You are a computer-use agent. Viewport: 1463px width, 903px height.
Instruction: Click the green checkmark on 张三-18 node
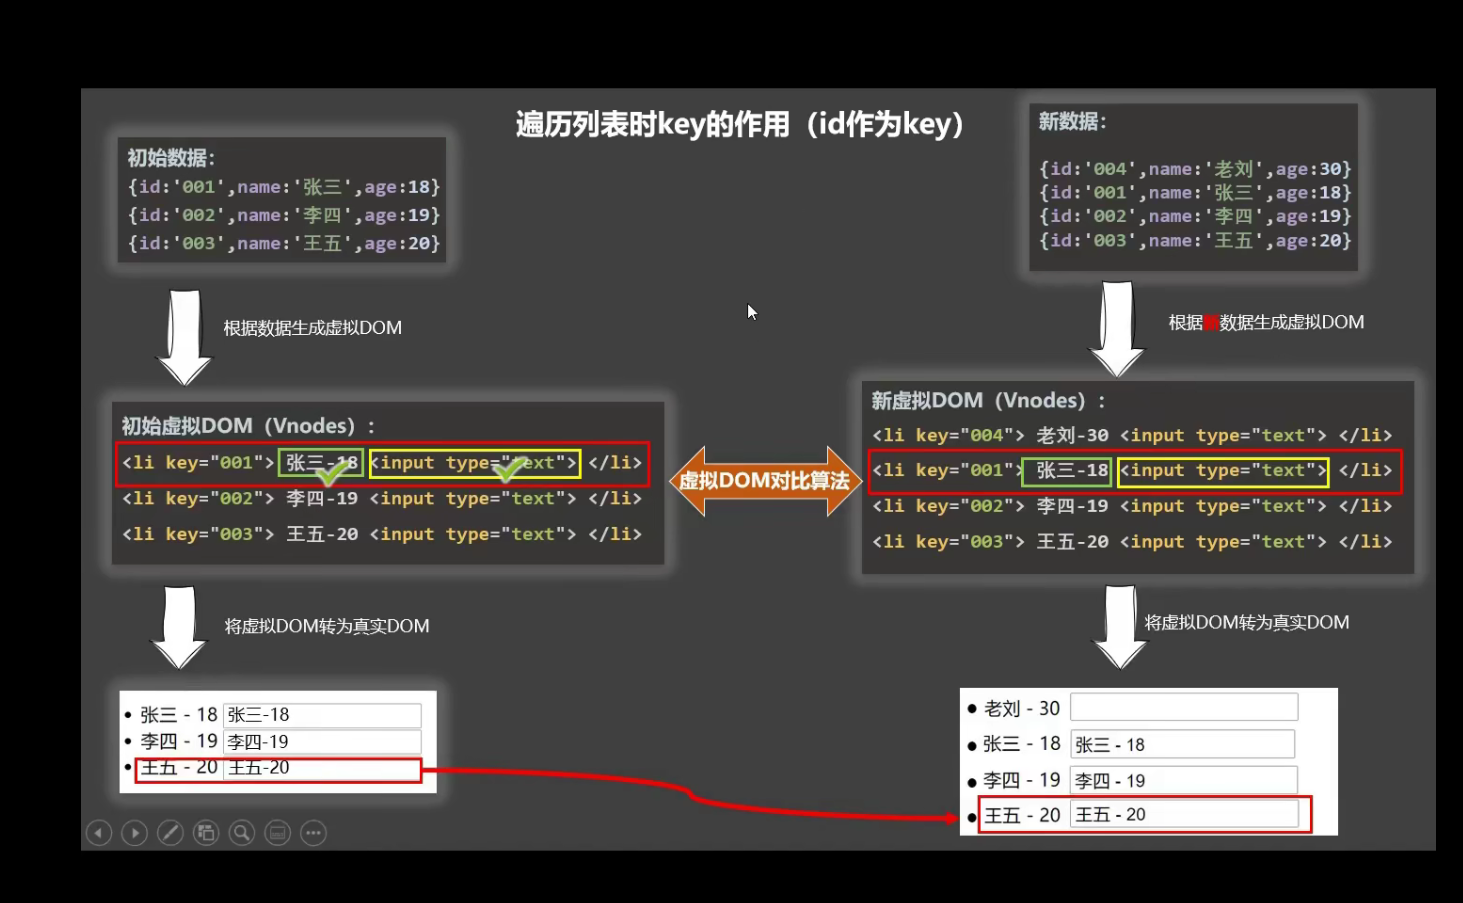tap(329, 470)
